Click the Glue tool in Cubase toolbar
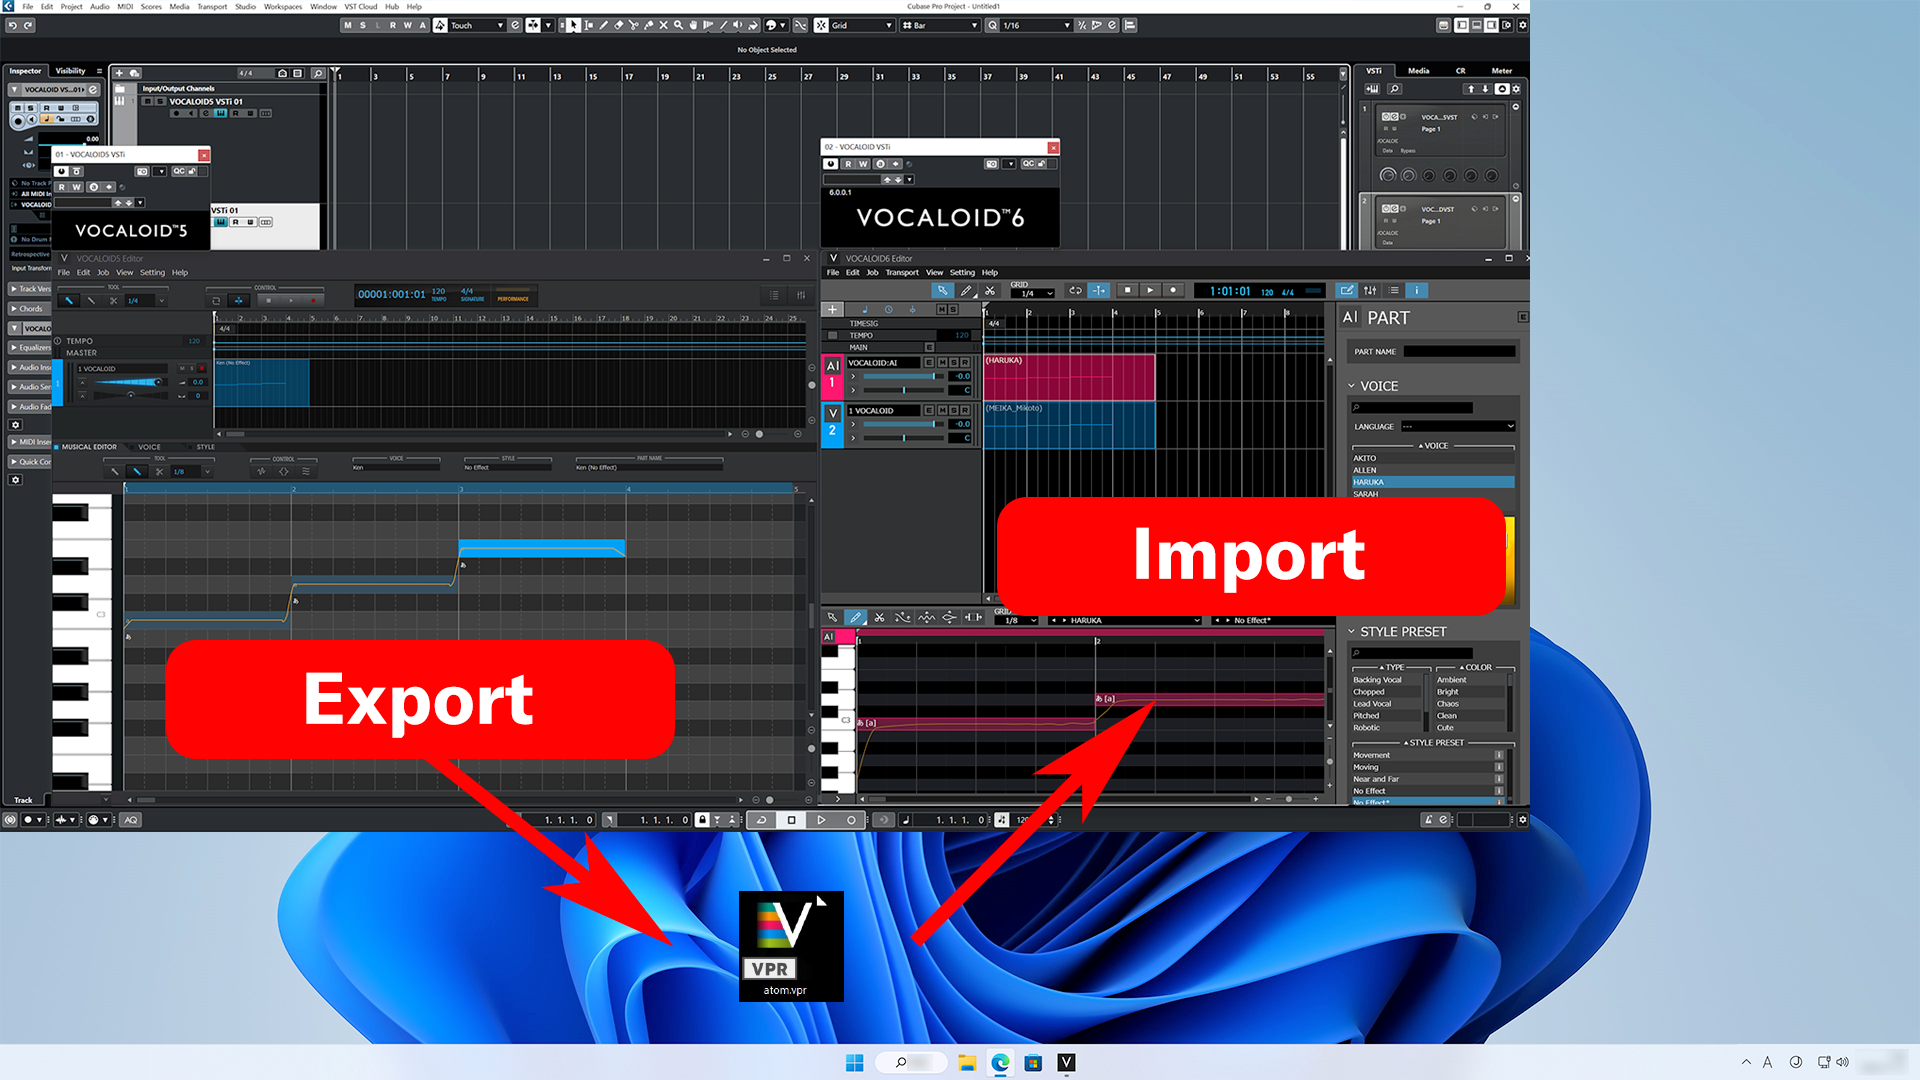 (649, 25)
